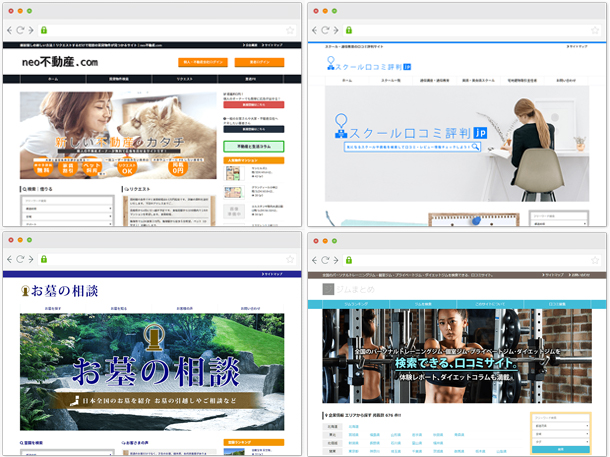Open ジムランキング tab on ジムまとめ navbar
This screenshot has width=610, height=457.
click(356, 304)
